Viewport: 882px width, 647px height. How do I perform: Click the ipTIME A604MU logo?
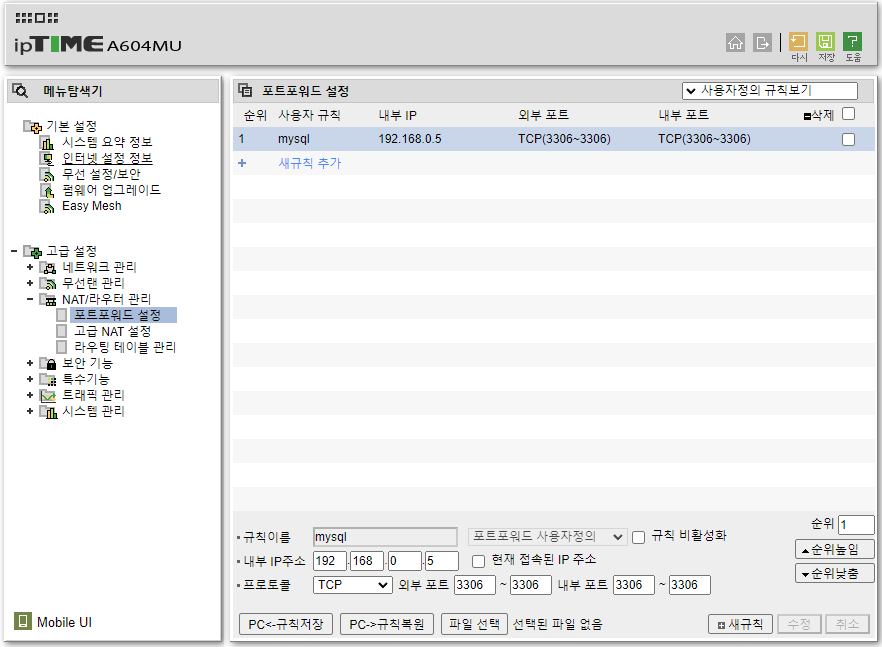coord(98,44)
